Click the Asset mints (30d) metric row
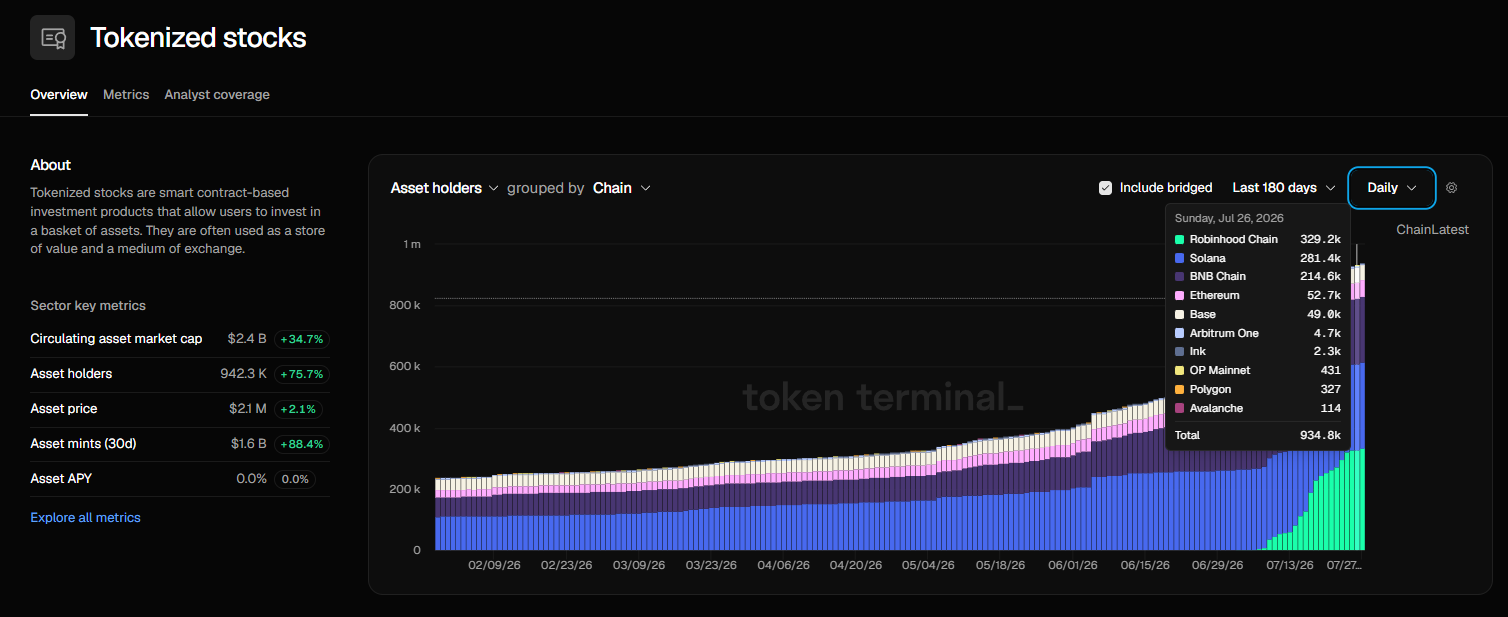Viewport: 1508px width, 617px height. [180, 444]
